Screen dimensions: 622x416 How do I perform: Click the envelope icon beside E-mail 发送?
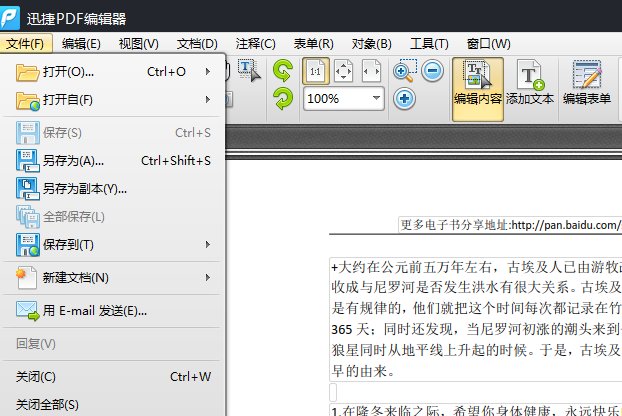(27, 311)
